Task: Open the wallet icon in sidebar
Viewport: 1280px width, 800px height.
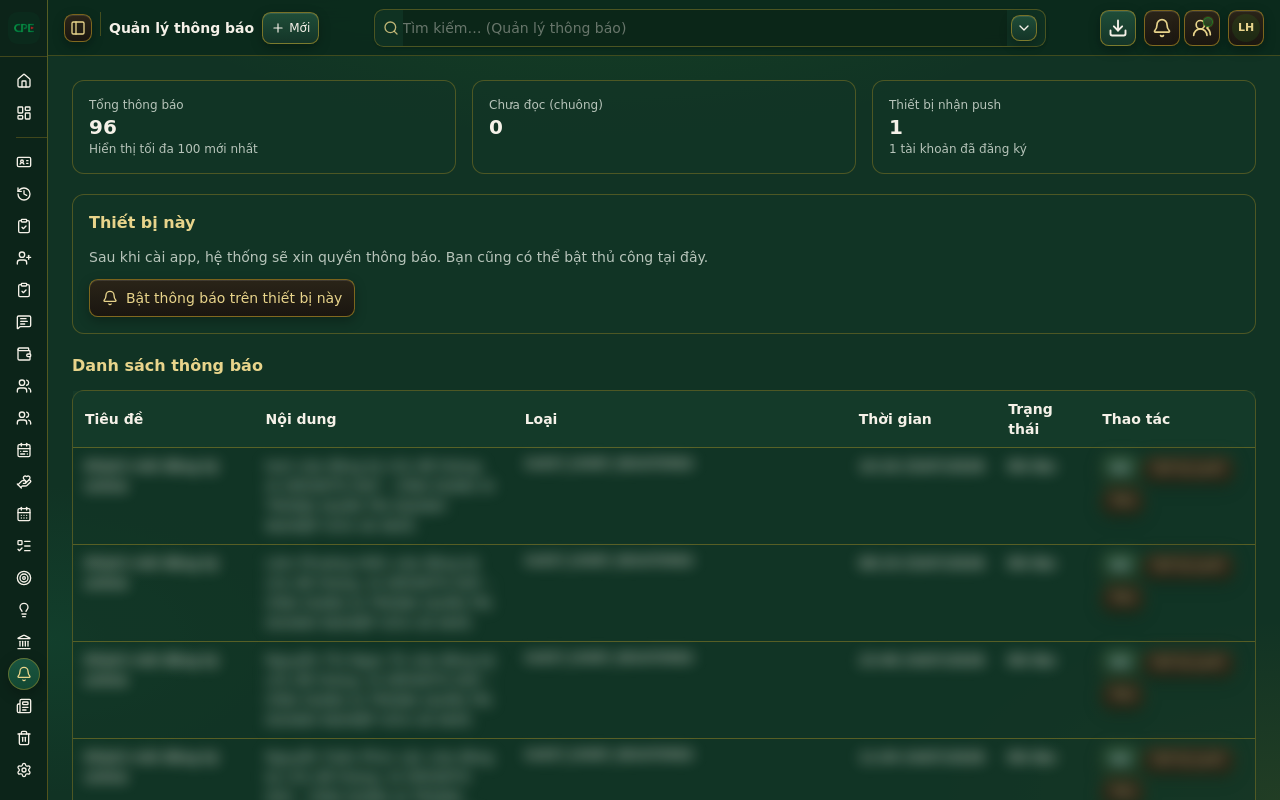Action: [24, 354]
